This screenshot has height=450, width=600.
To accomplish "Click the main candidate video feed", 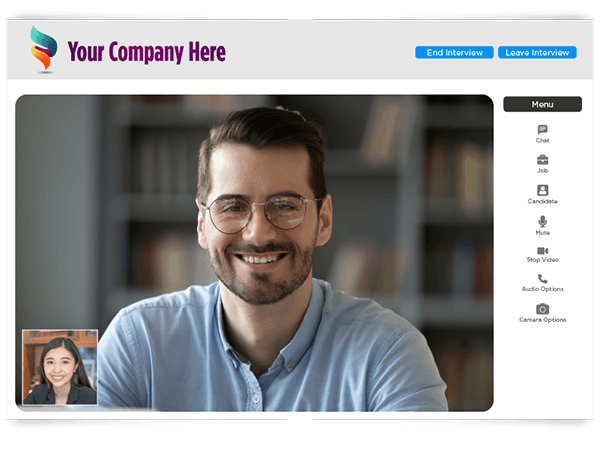I will [x=254, y=253].
